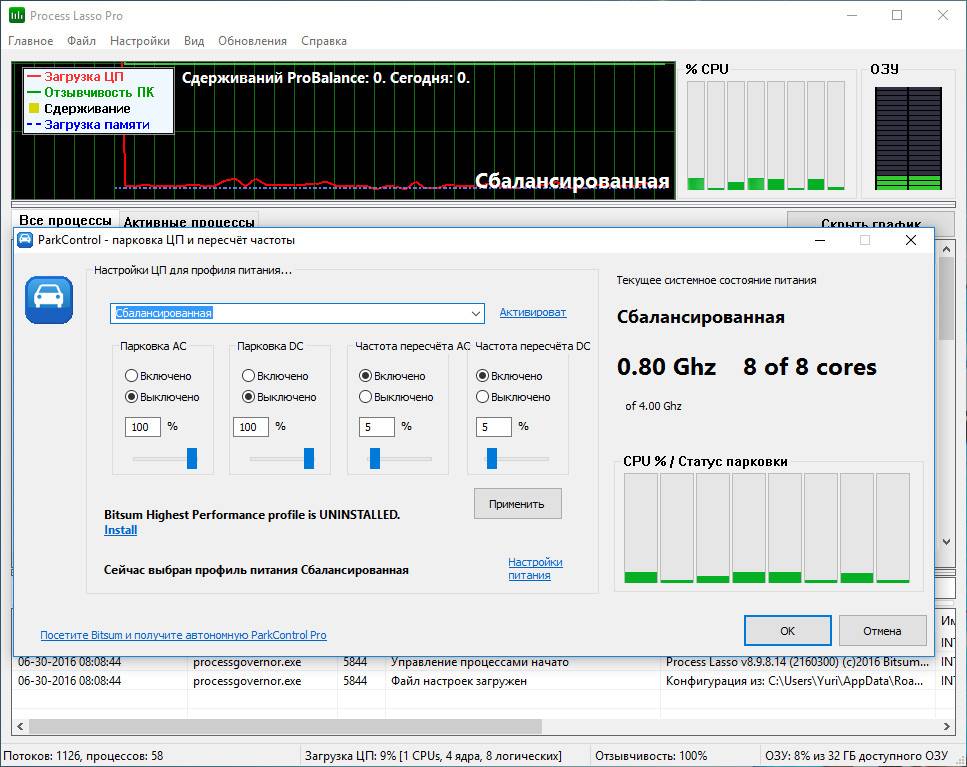Click the Install link for Bitsum profile
967x767 pixels.
(121, 530)
